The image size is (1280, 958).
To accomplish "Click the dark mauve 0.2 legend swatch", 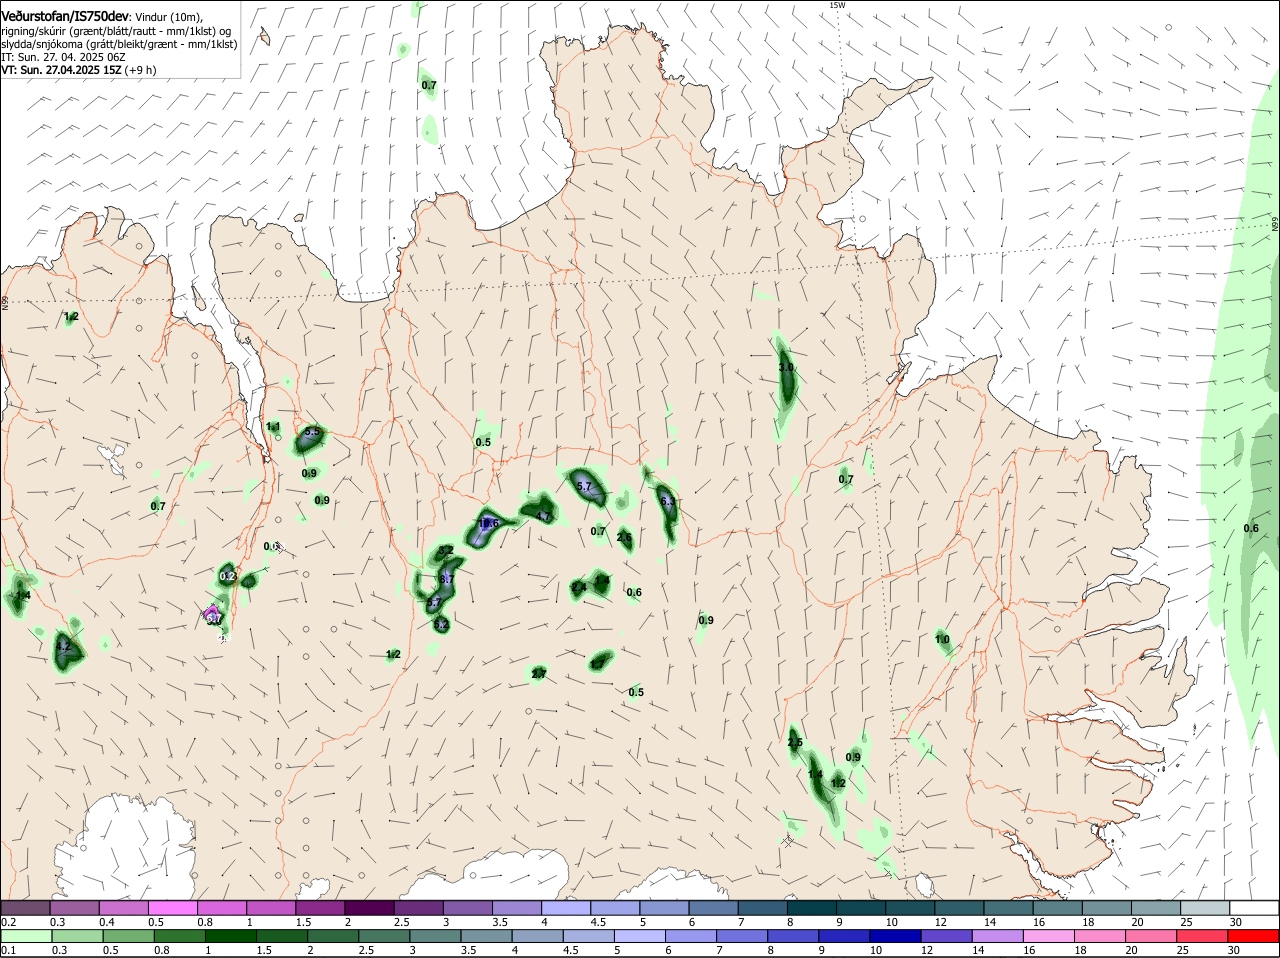I will pos(25,908).
